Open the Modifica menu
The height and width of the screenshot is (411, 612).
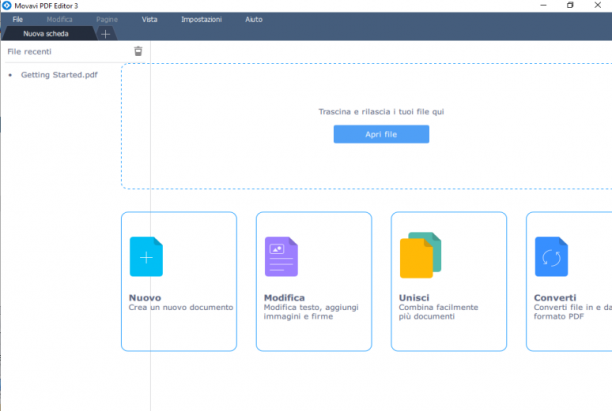59,20
